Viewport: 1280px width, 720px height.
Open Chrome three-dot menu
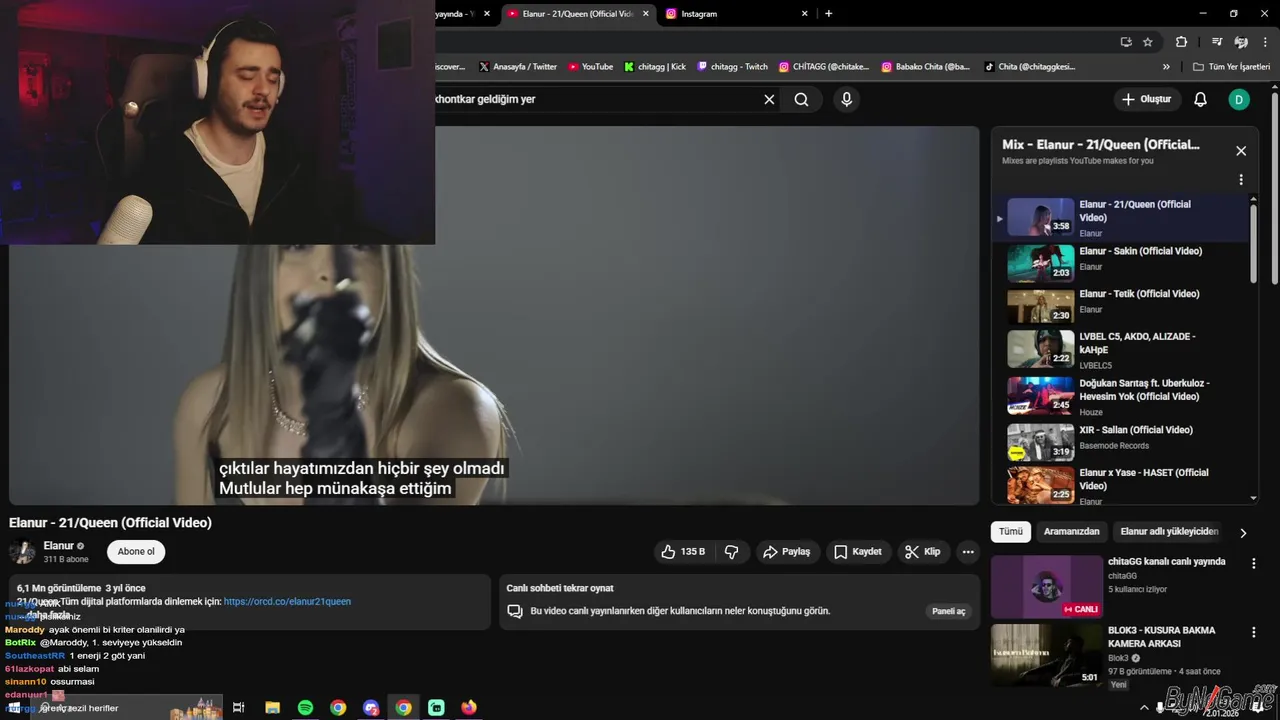pyautogui.click(x=1267, y=42)
